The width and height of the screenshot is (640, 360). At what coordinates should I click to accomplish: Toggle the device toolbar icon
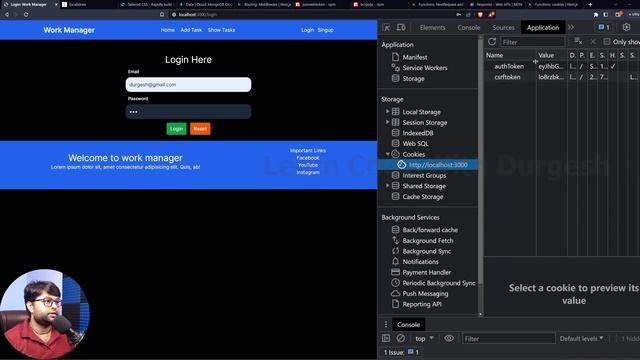401,27
